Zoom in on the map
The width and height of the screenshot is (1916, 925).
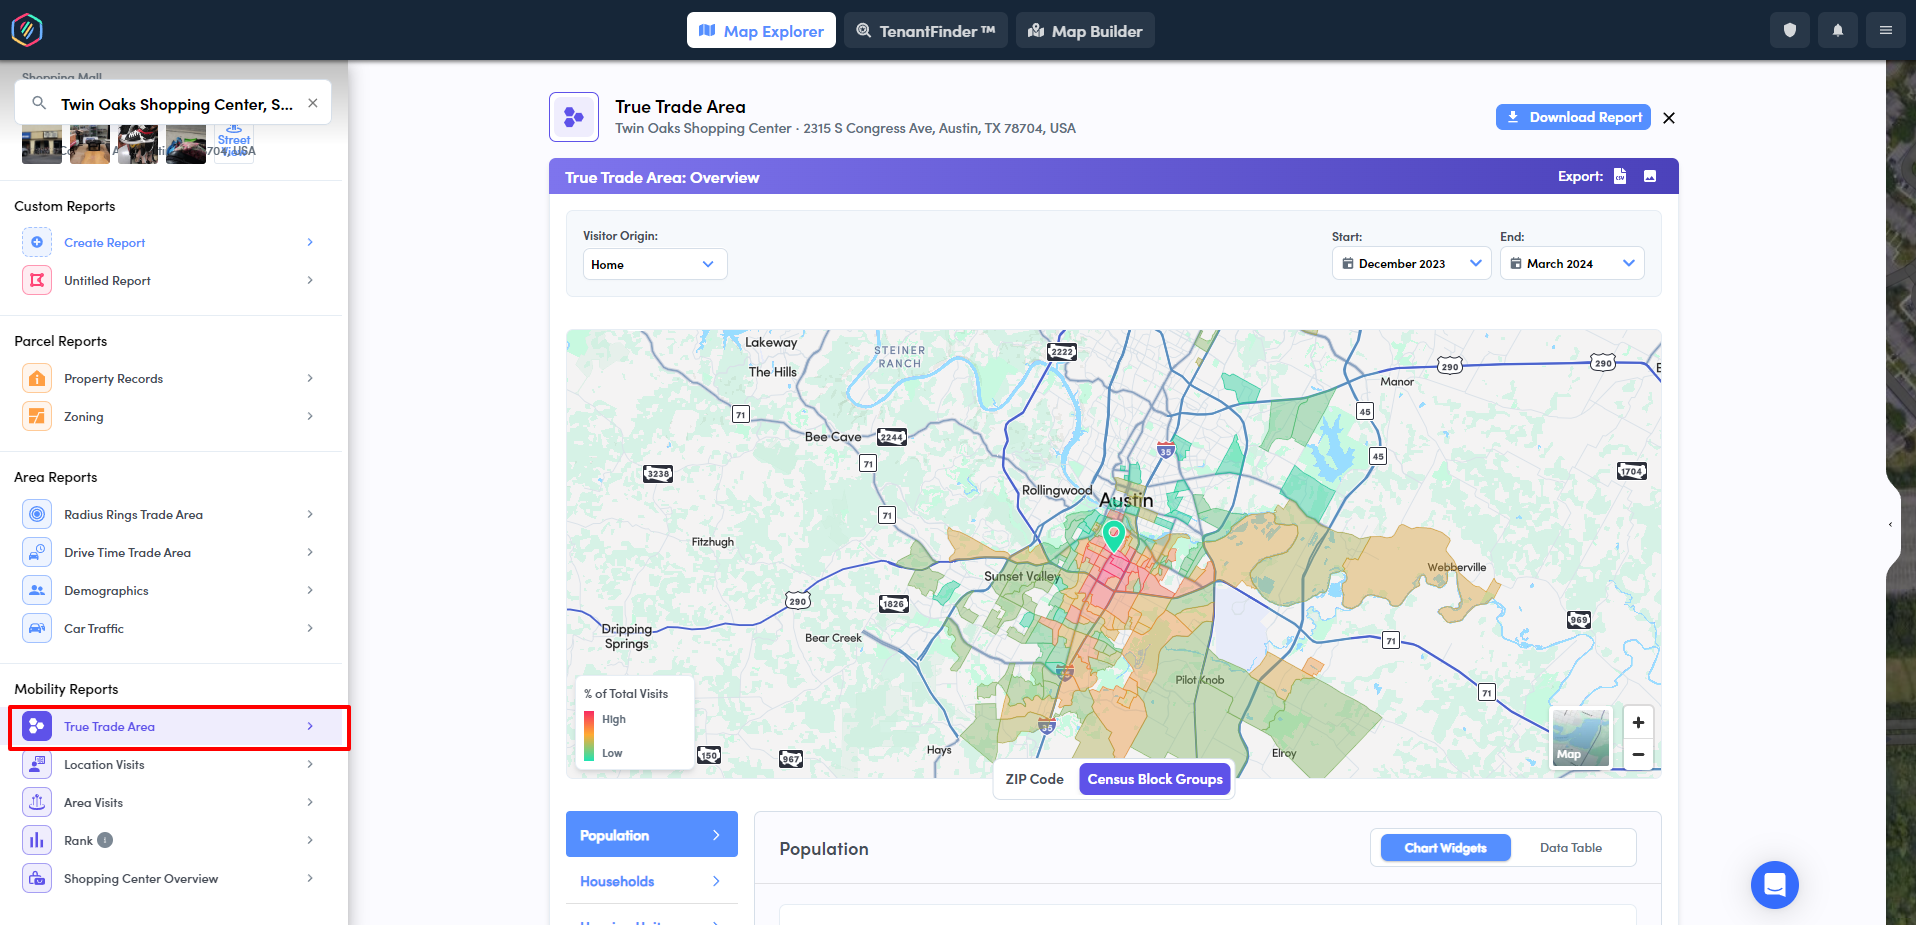(1638, 722)
